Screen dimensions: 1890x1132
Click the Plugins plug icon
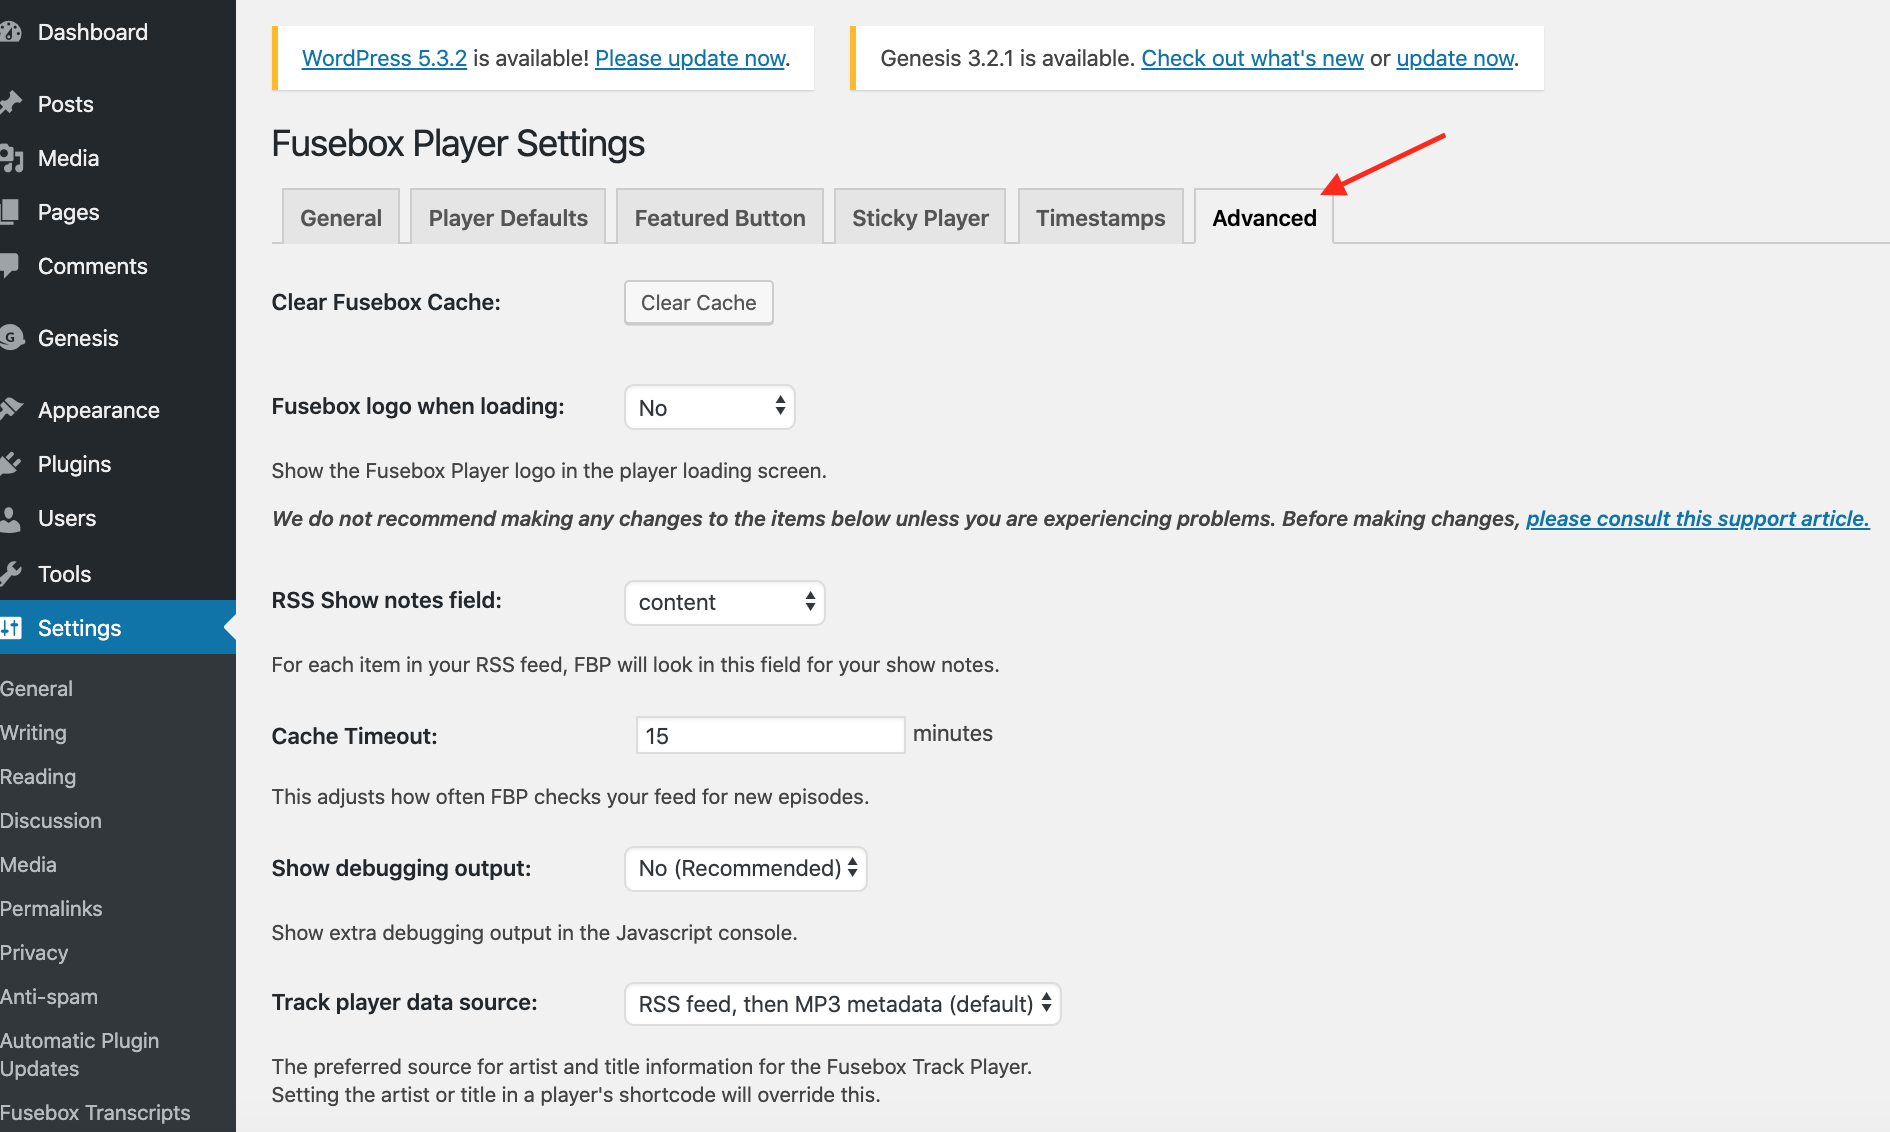11,464
